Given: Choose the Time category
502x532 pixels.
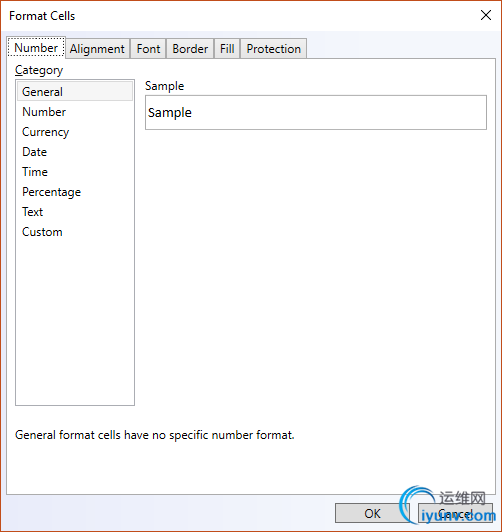Looking at the screenshot, I should [75, 172].
